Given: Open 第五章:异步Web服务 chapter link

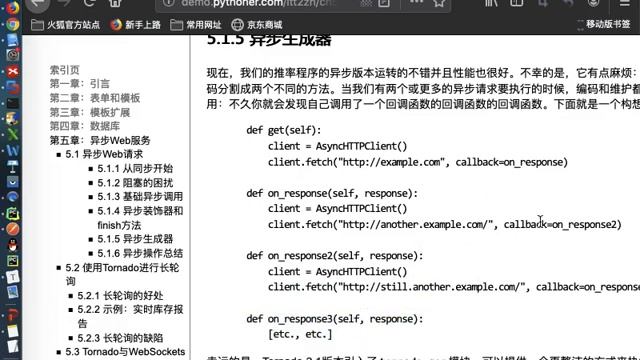Looking at the screenshot, I should click(100, 140).
